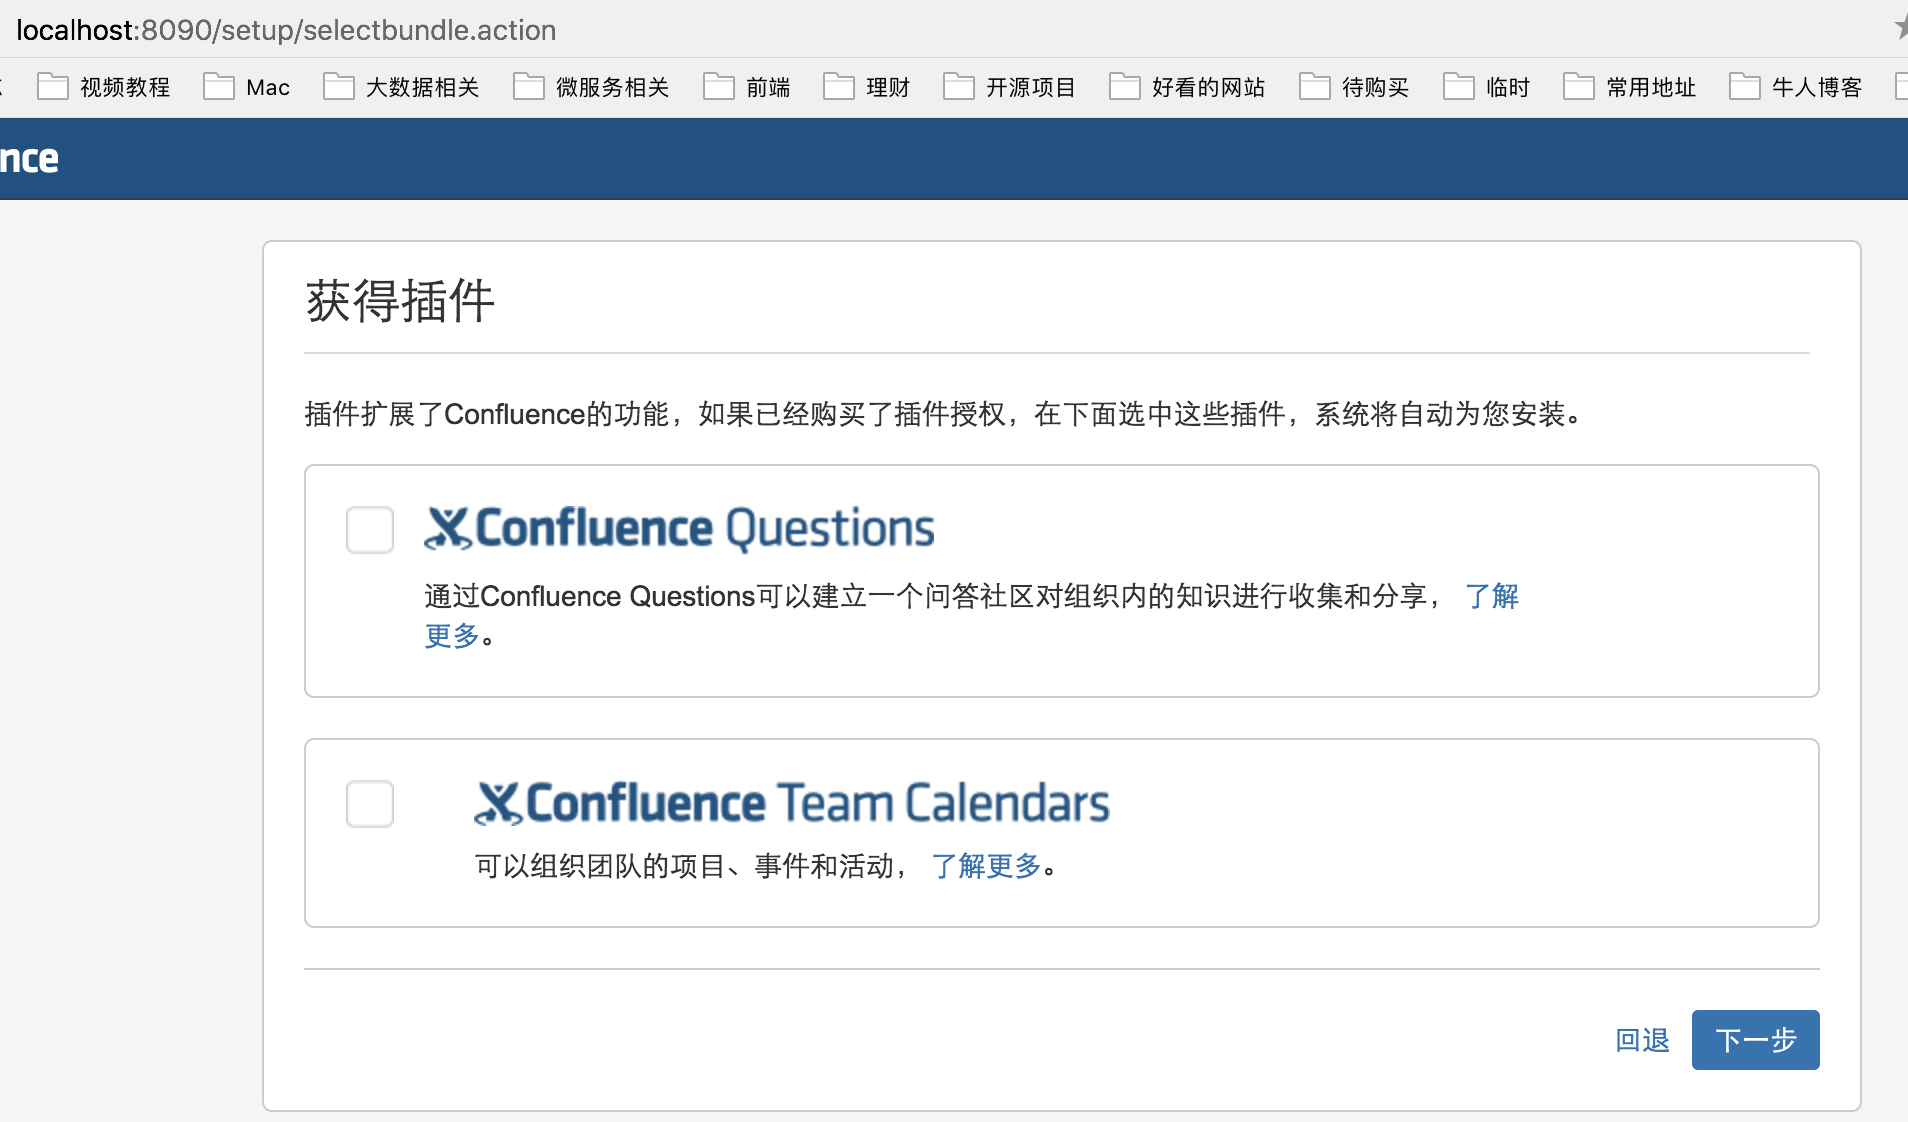
Task: Click the Confluence logo in the header
Action: [30, 157]
